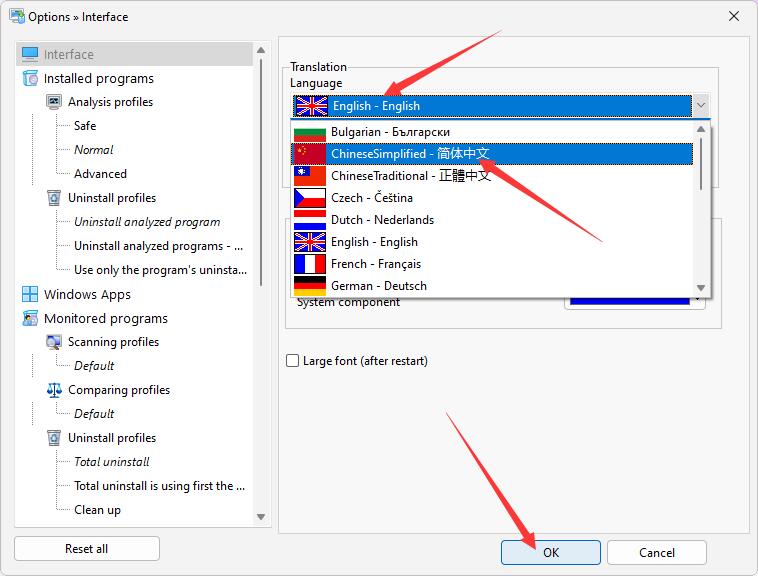Close the Options dialog window
This screenshot has height=576, width=758.
[733, 16]
